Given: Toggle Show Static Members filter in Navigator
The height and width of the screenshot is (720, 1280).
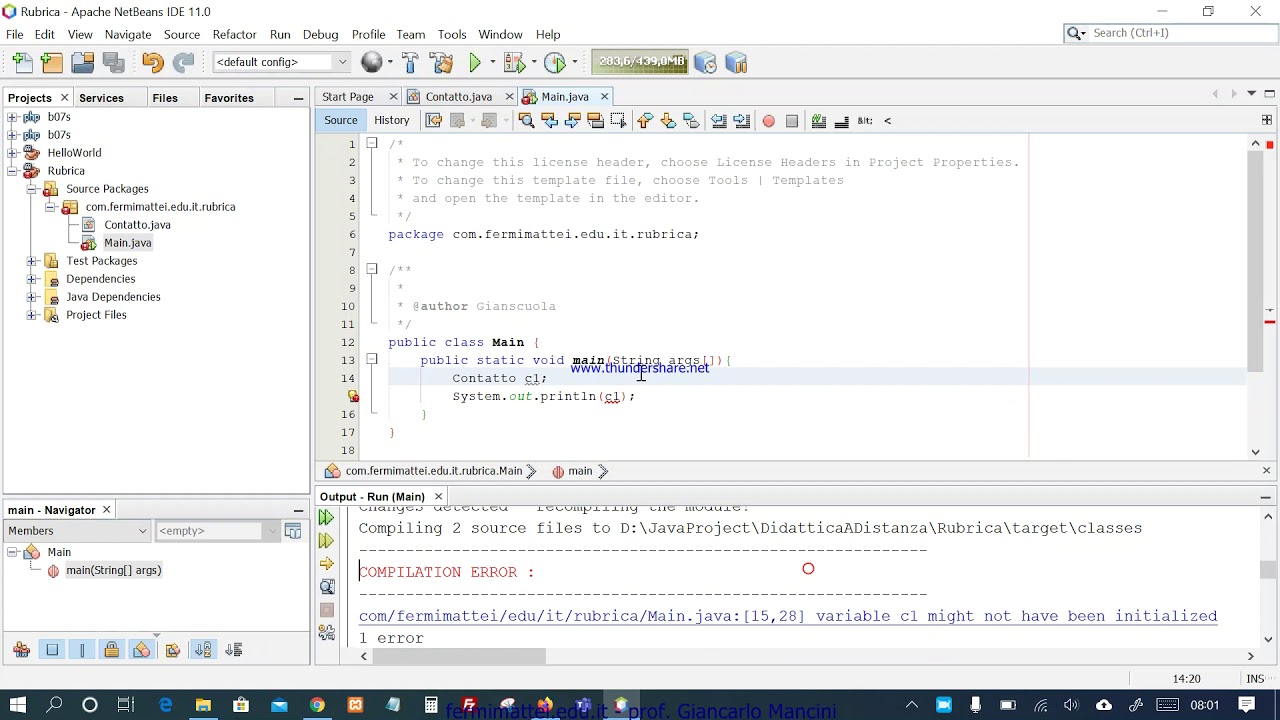Looking at the screenshot, I should [x=82, y=650].
